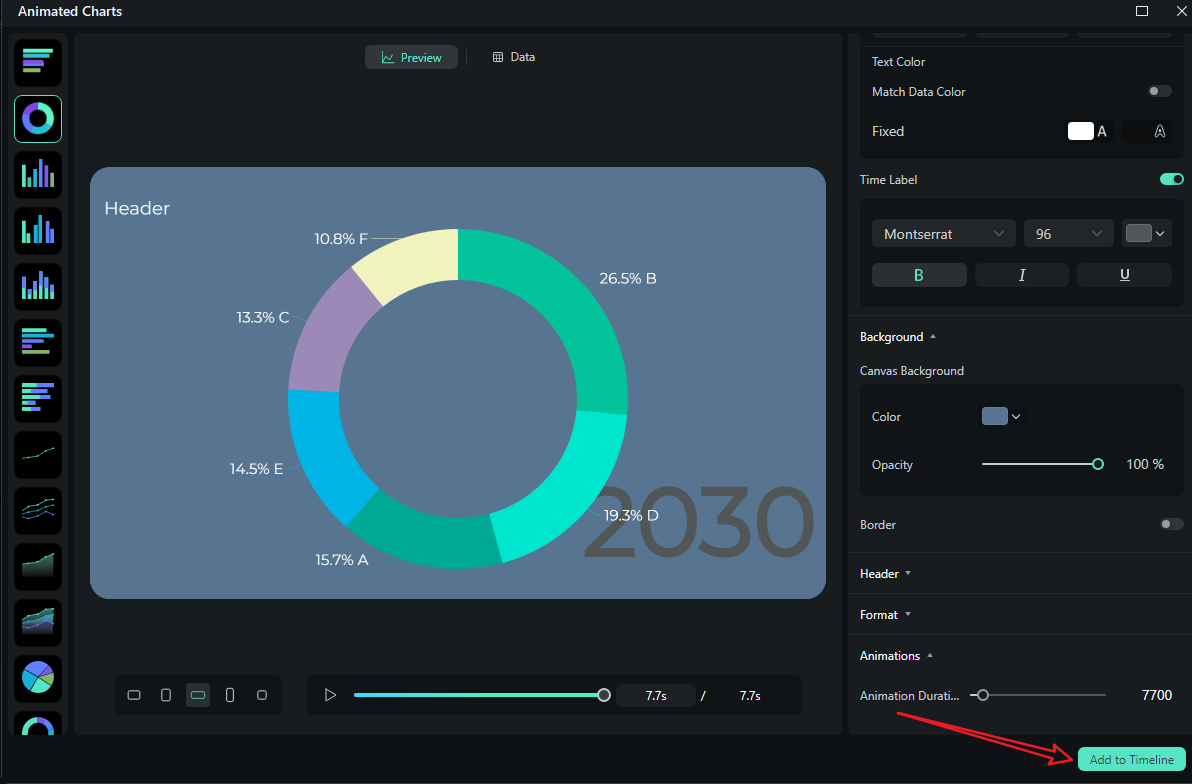The image size is (1192, 784).
Task: Apply bold to the Time Label font
Action: click(919, 274)
